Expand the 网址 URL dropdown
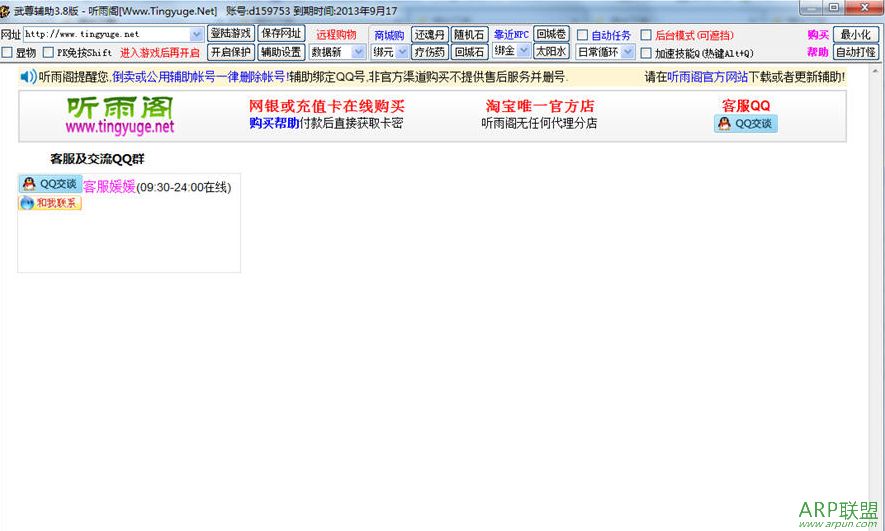This screenshot has height=531, width=885. pyautogui.click(x=196, y=34)
